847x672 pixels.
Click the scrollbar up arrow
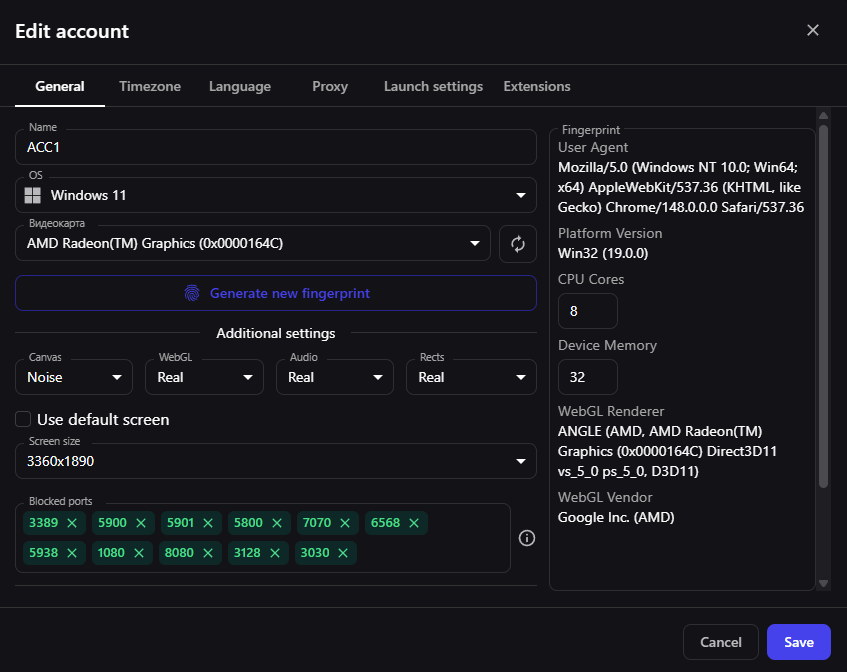[x=823, y=115]
